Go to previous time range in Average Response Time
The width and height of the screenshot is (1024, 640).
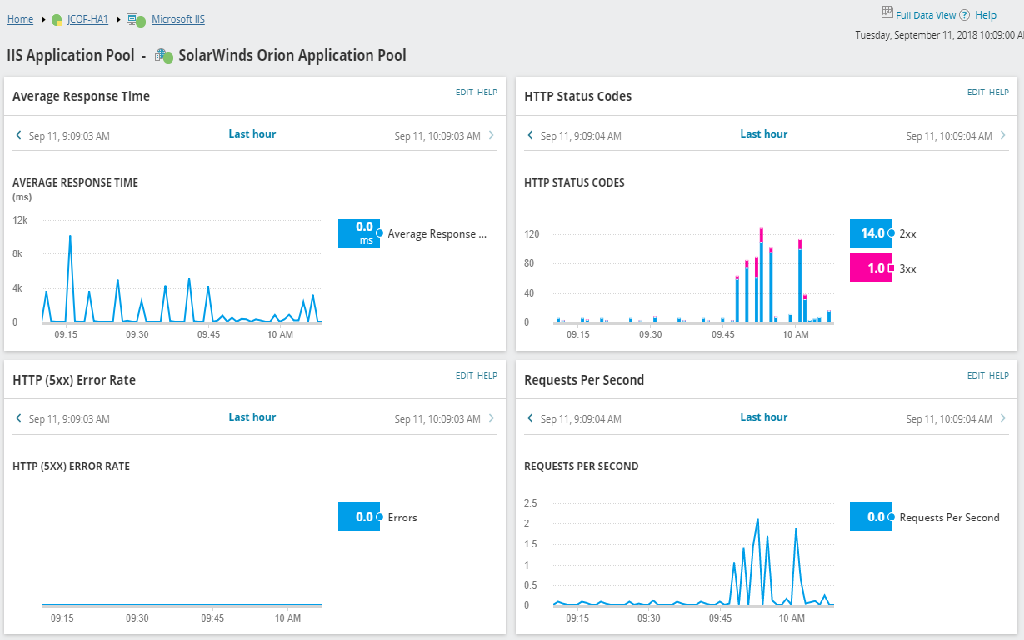pos(18,136)
